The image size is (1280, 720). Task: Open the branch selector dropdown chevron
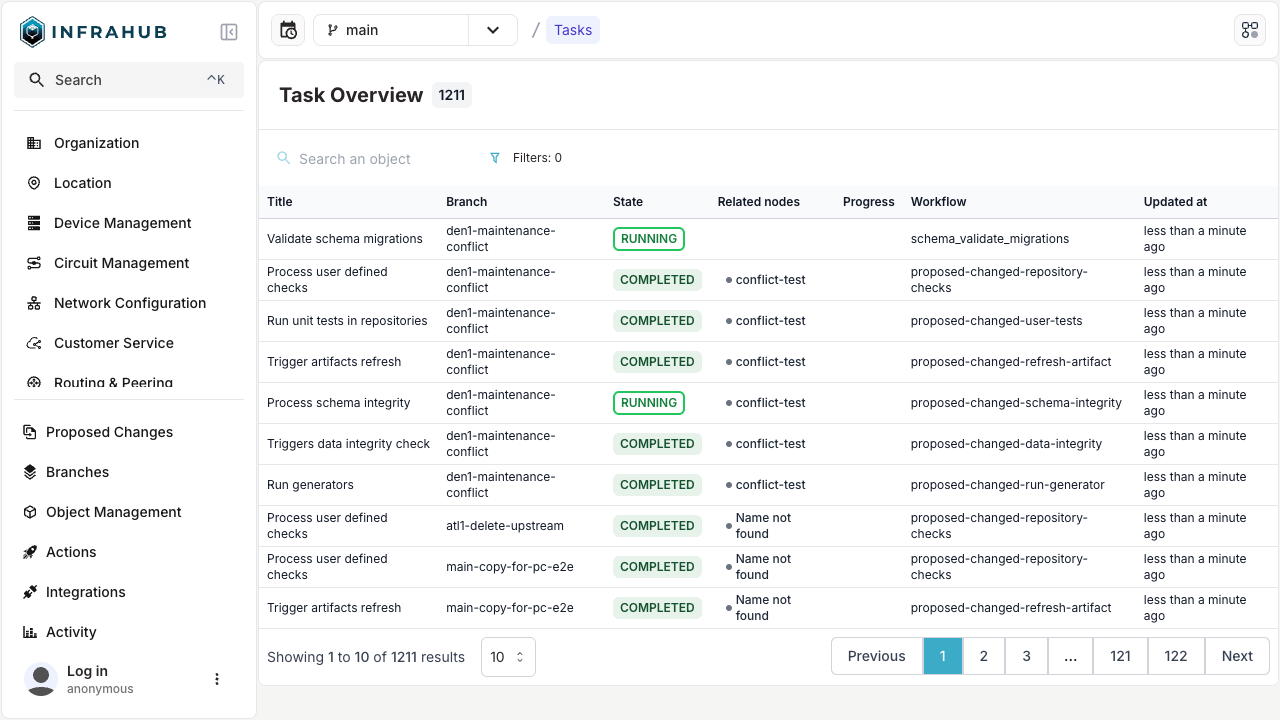click(x=492, y=30)
